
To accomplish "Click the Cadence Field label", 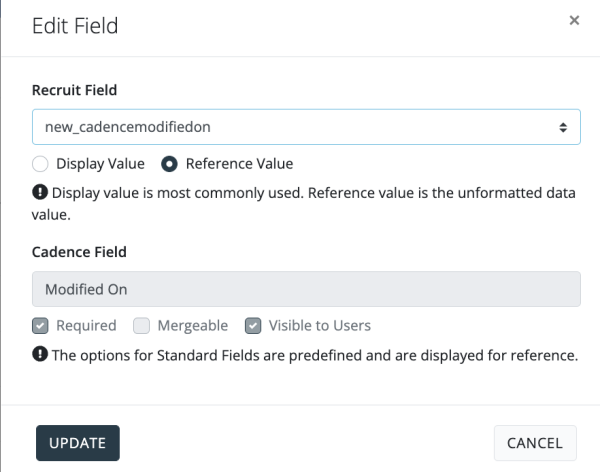I will 79,252.
